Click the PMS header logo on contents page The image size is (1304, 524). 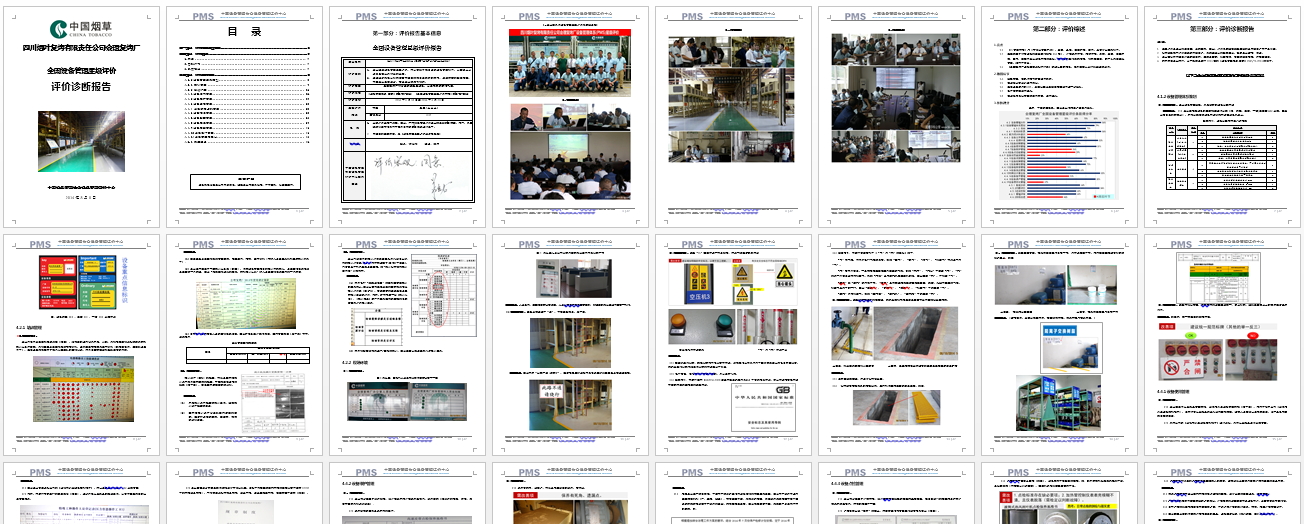point(202,18)
